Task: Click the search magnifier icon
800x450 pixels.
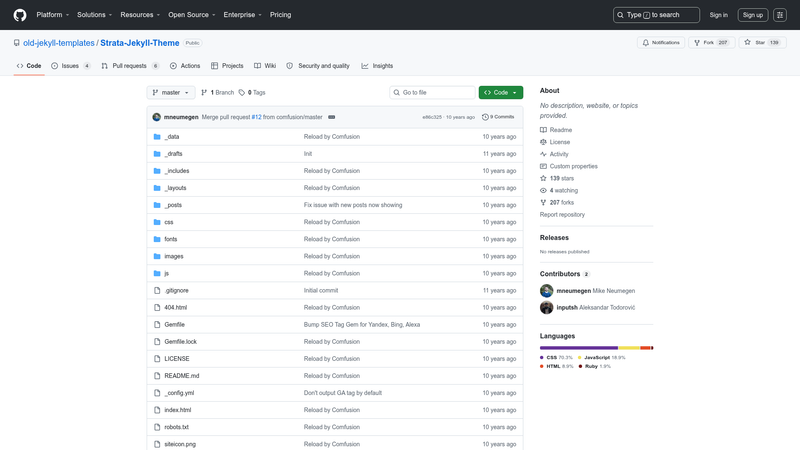Action: (x=620, y=15)
